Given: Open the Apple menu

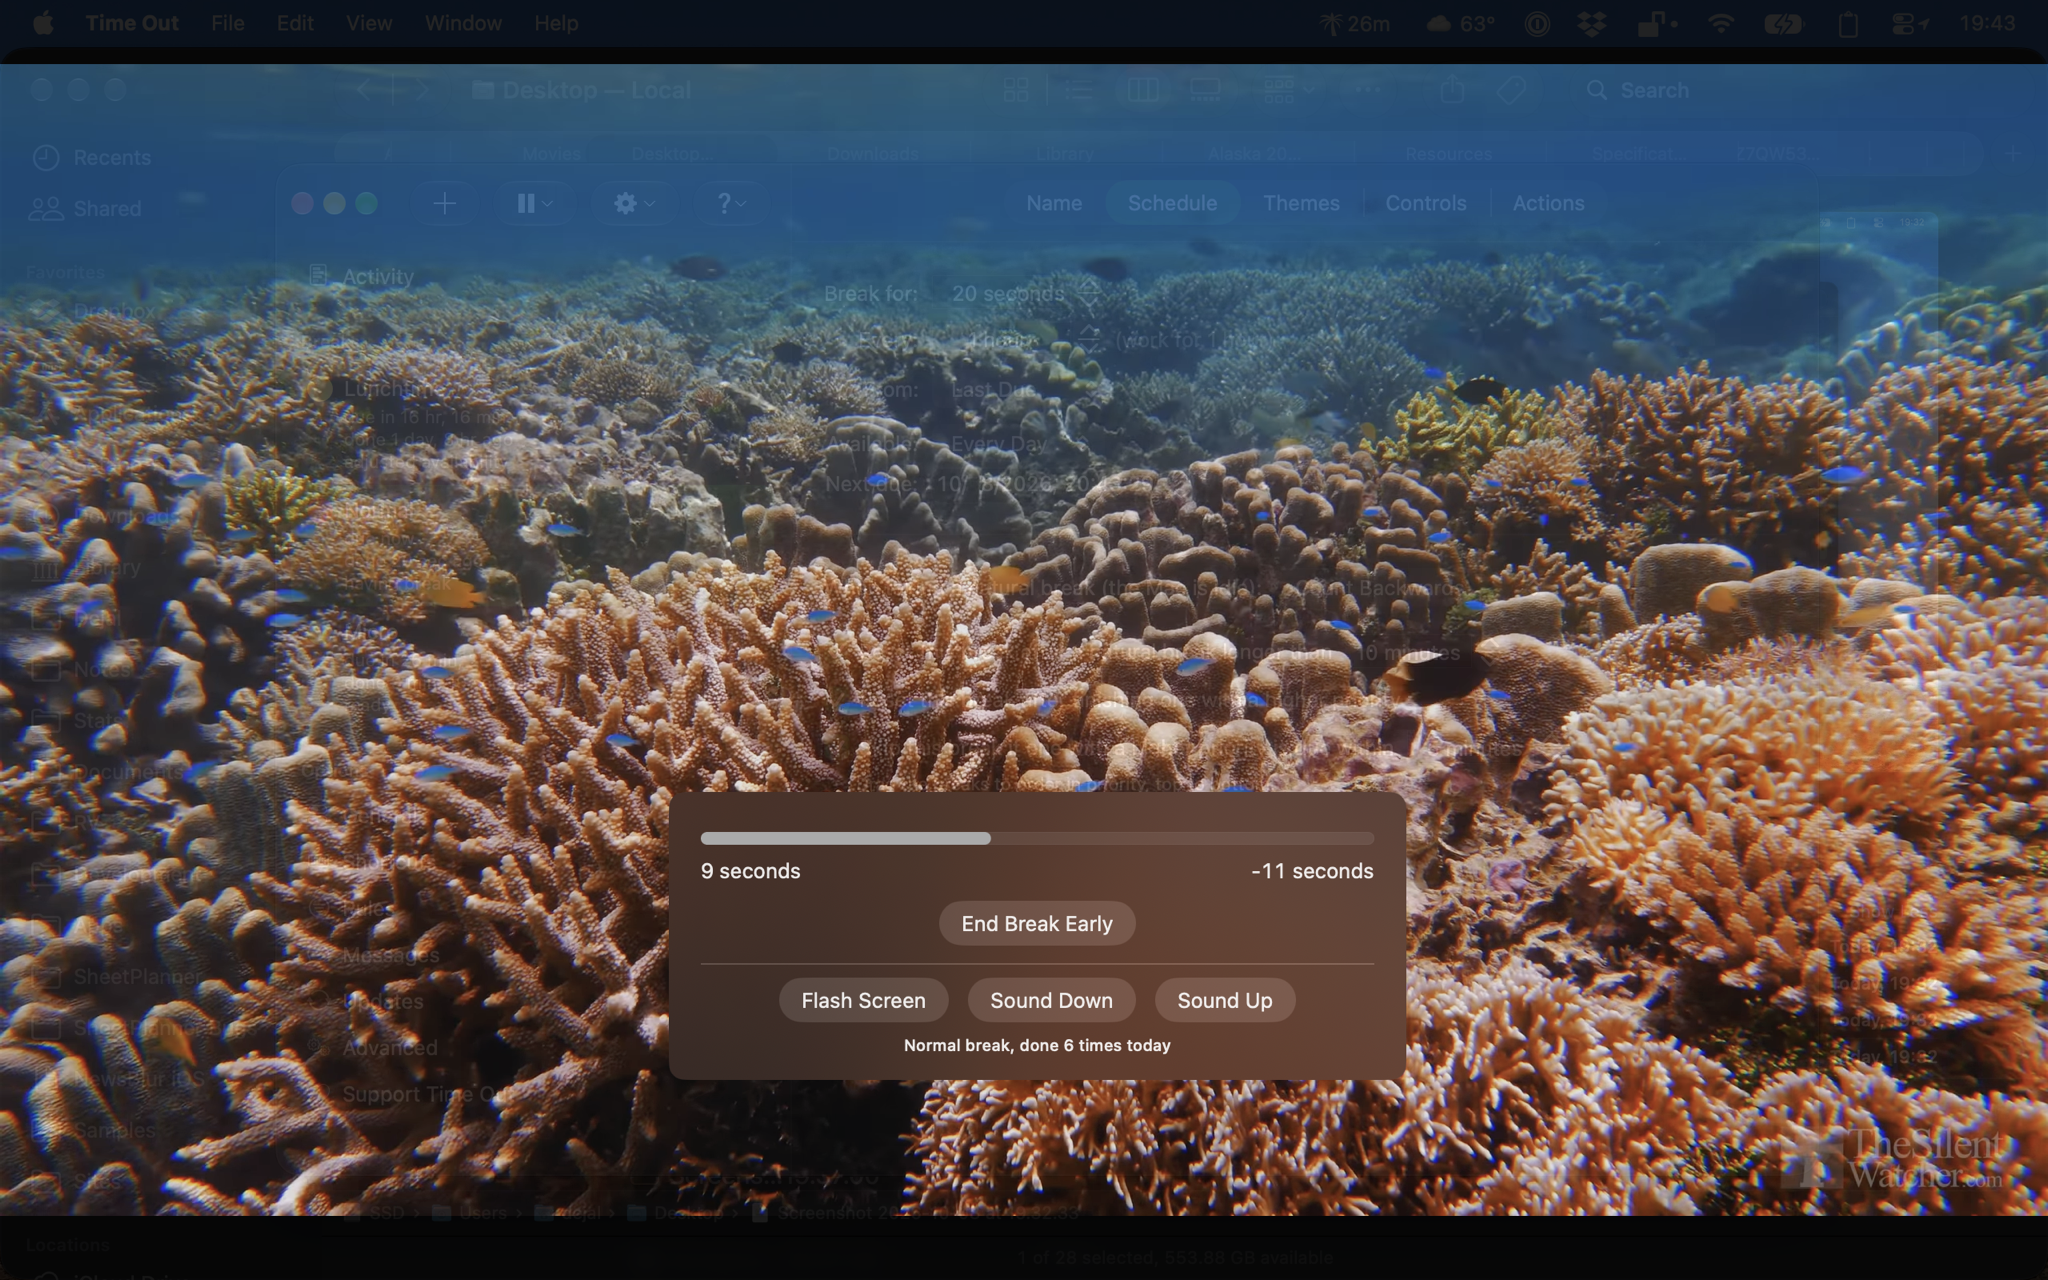Looking at the screenshot, I should coord(43,23).
